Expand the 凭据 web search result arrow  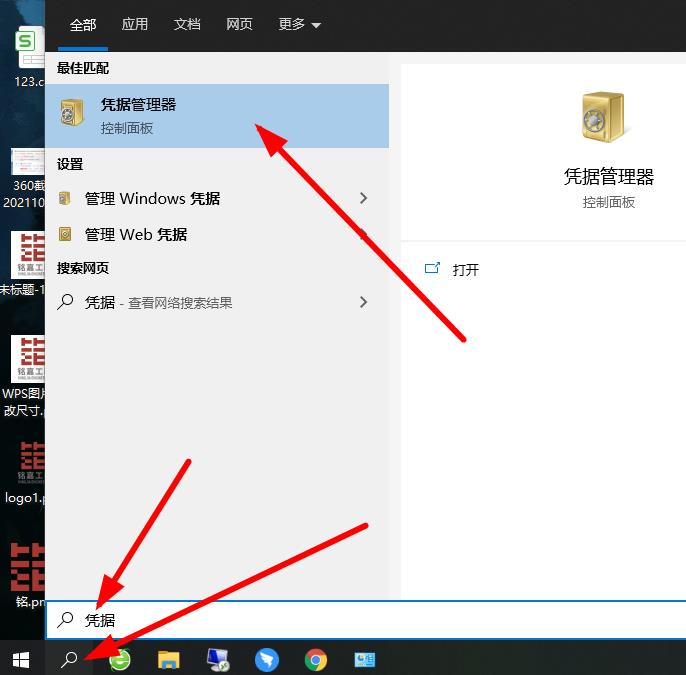[x=363, y=302]
